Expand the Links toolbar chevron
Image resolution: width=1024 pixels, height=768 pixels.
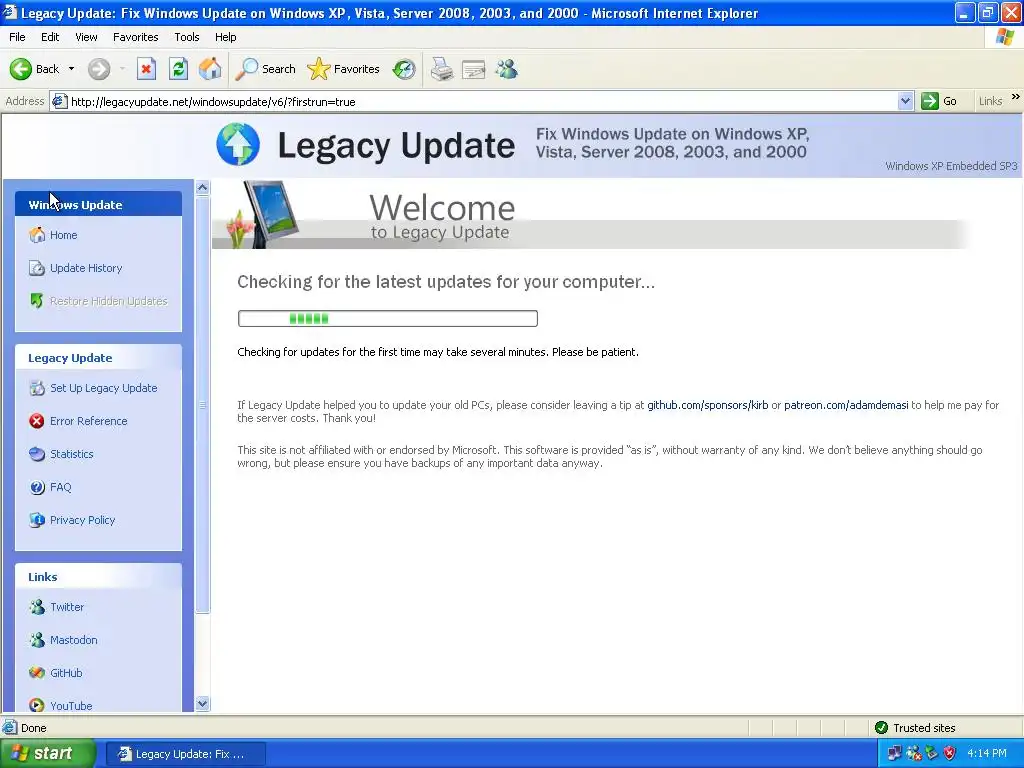(x=1015, y=97)
